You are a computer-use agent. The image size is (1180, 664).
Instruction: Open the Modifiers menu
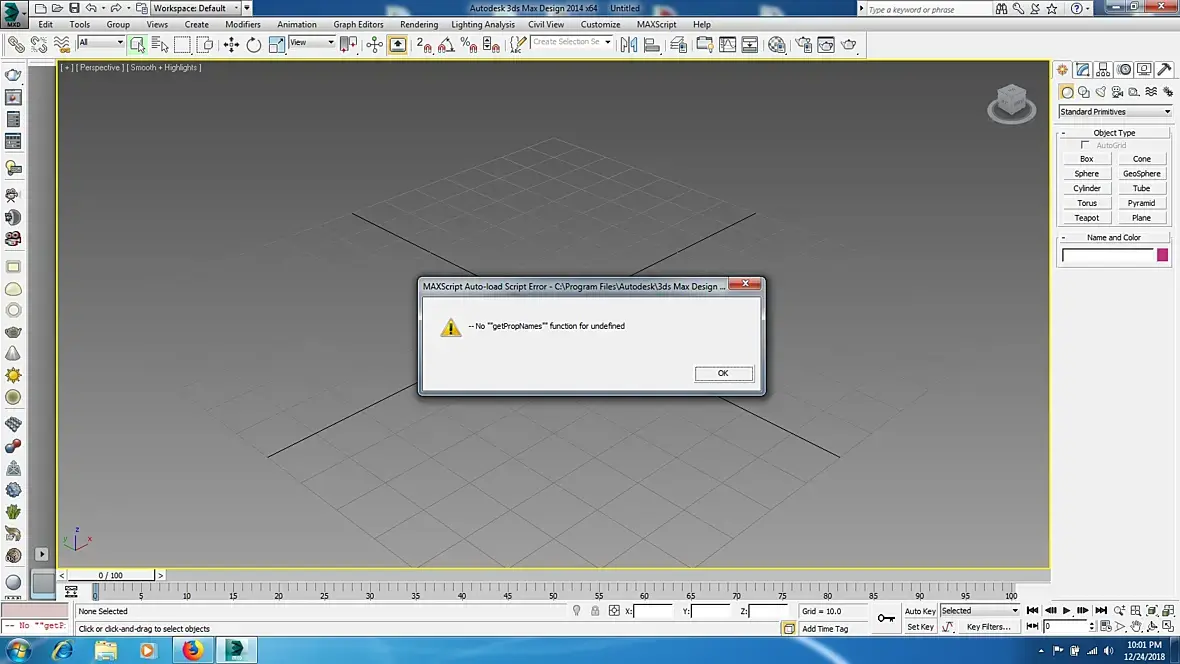point(243,25)
